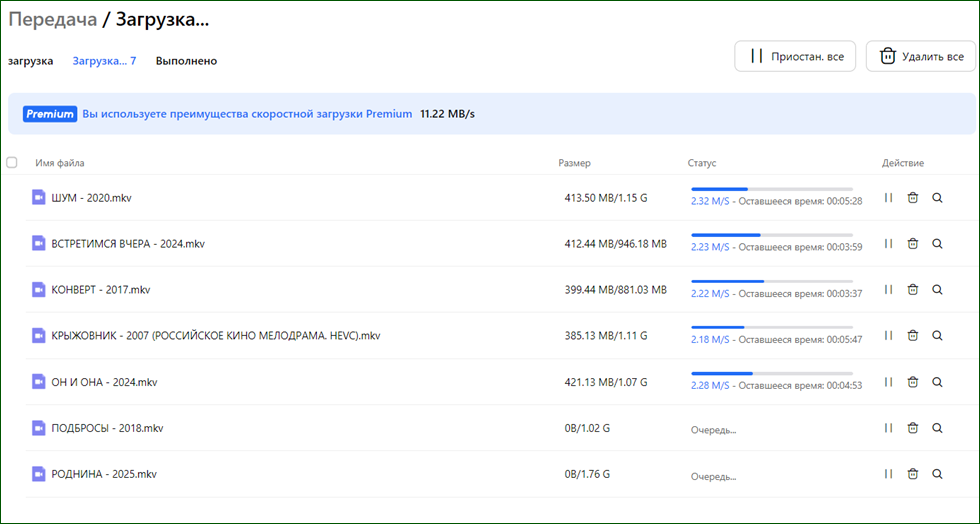The width and height of the screenshot is (980, 524).
Task: Click the video file icon of ШУМ - 2020.mkv
Action: click(x=39, y=198)
